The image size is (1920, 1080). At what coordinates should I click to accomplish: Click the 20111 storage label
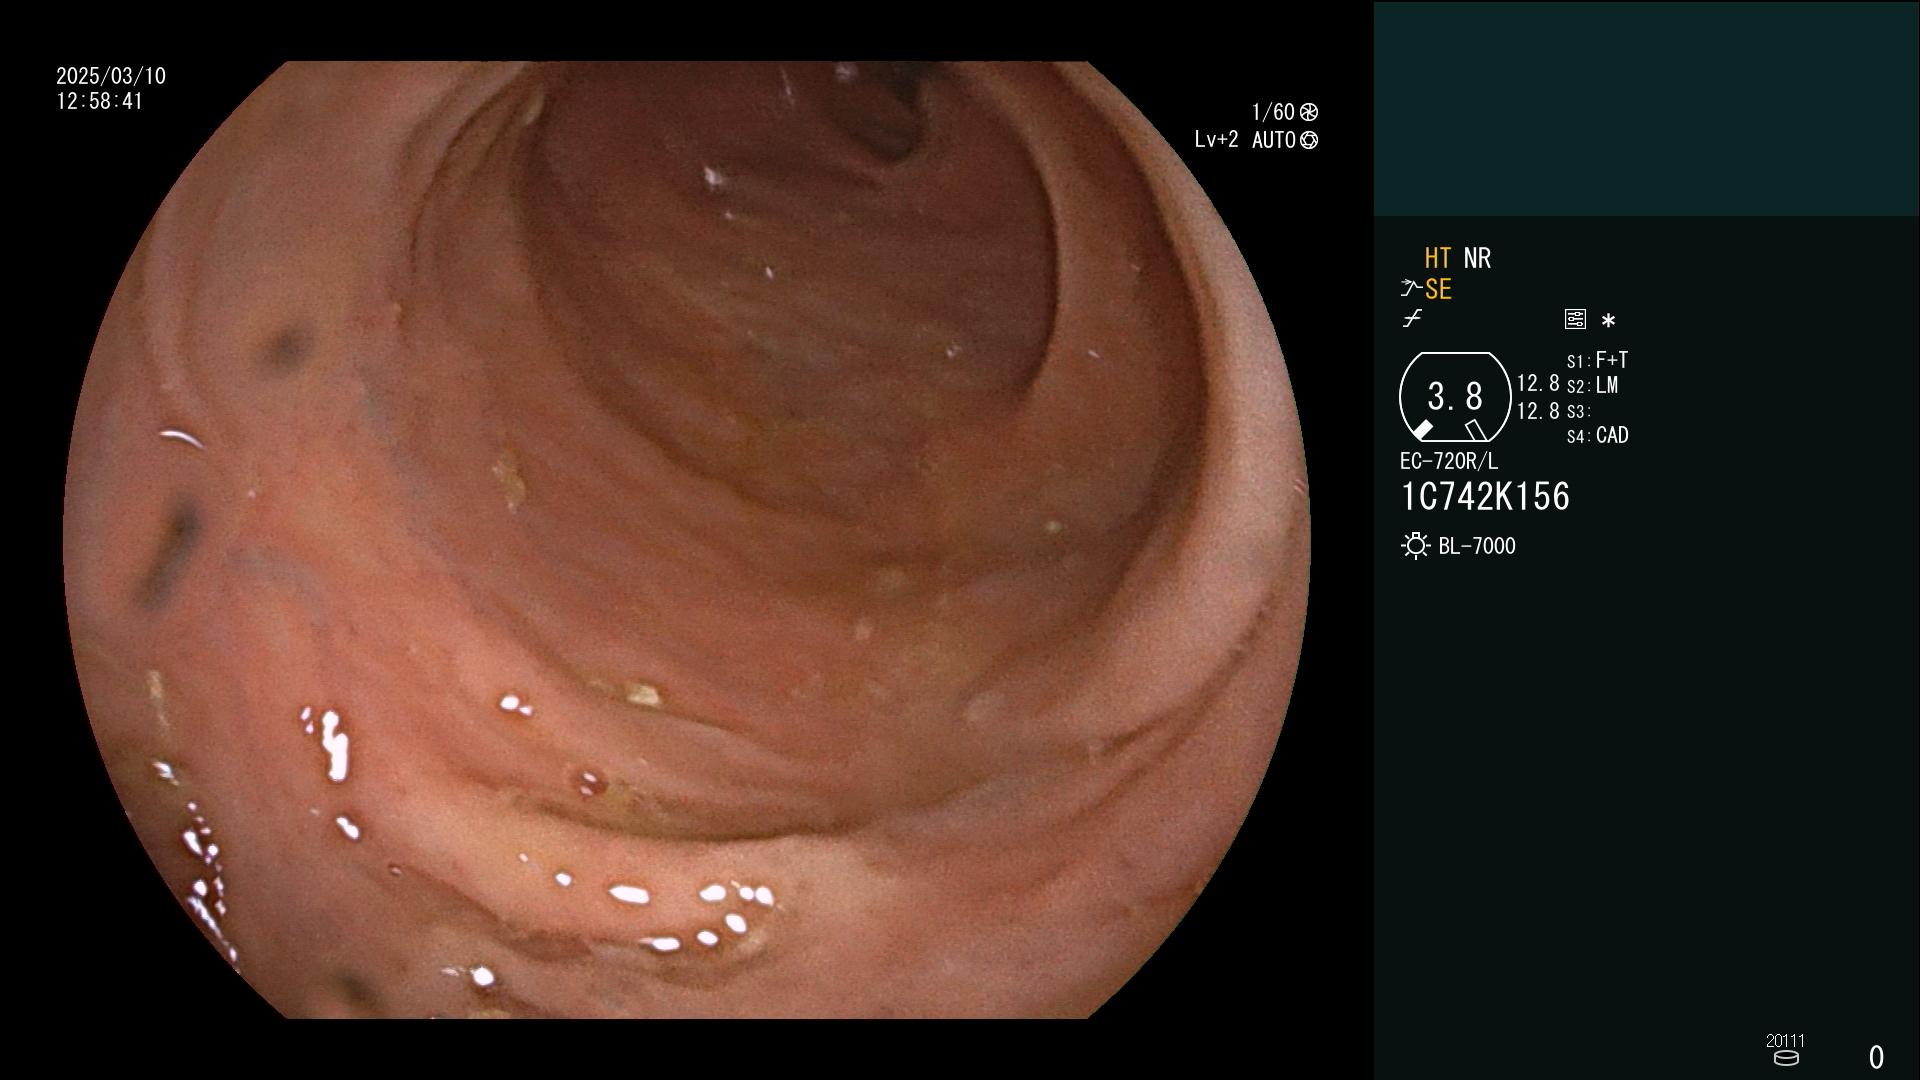pos(1785,1041)
